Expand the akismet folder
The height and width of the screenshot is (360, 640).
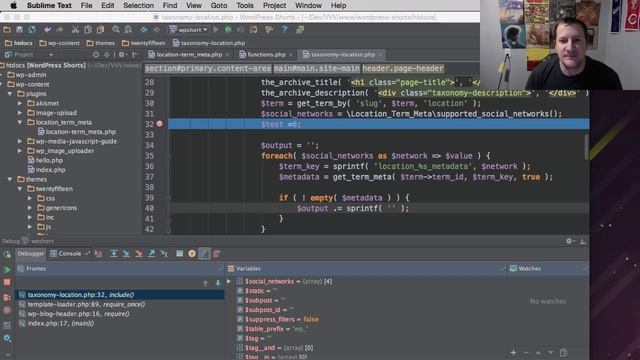tap(20, 103)
